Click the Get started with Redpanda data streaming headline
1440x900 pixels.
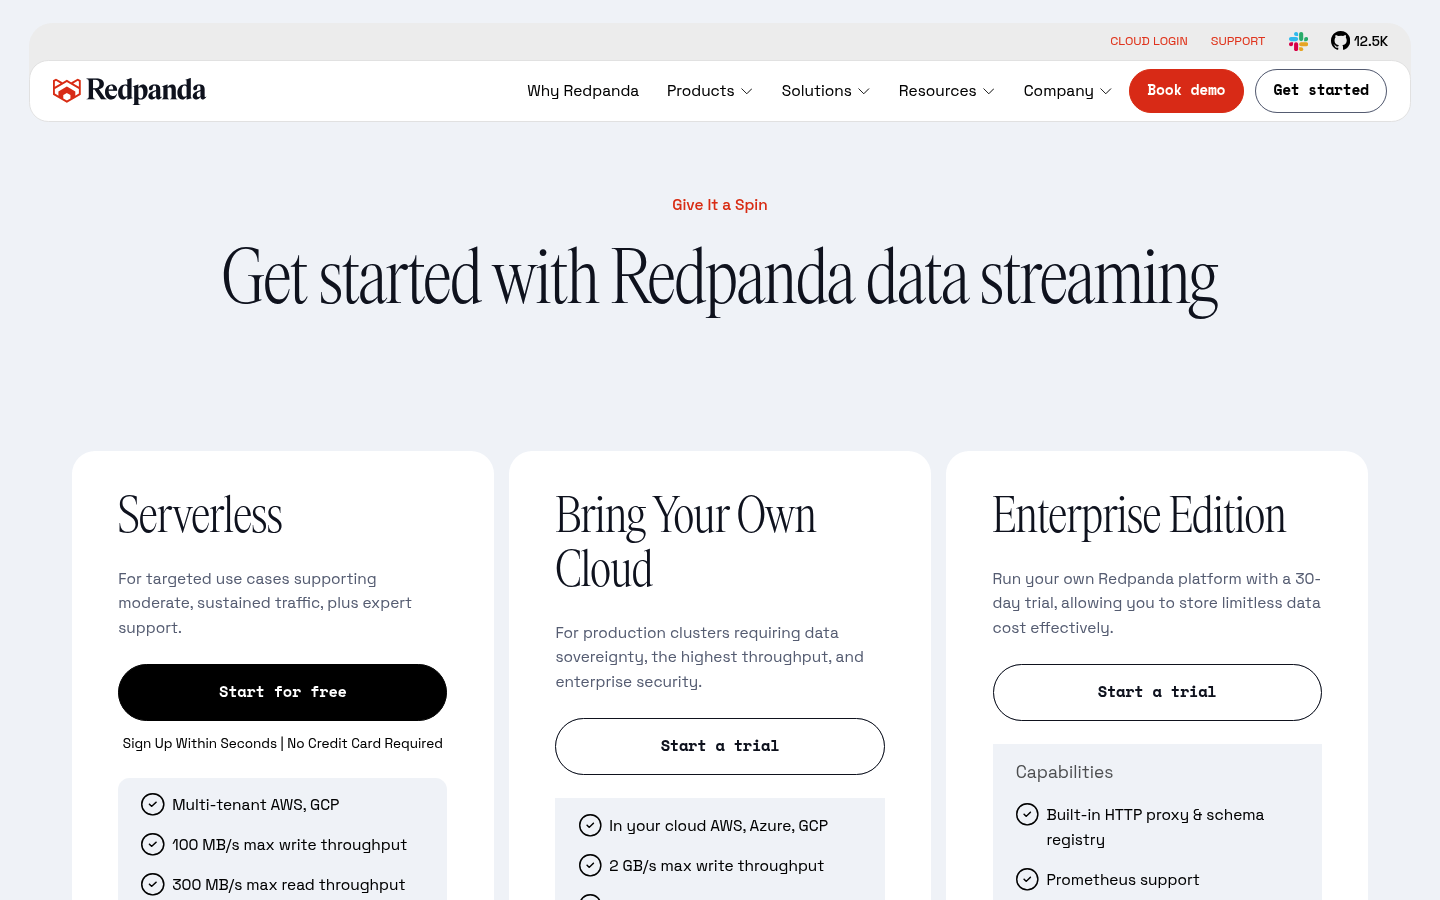pos(720,279)
